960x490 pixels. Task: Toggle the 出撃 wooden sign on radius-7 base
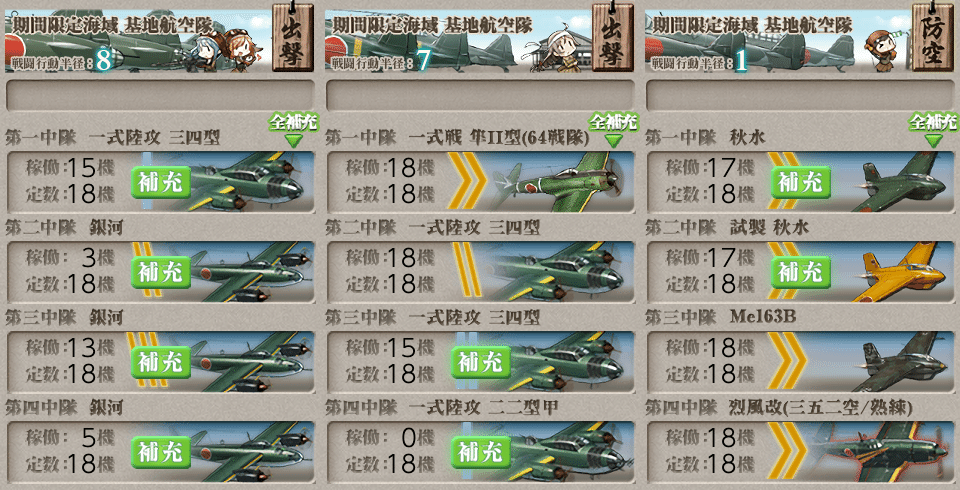pyautogui.click(x=612, y=37)
